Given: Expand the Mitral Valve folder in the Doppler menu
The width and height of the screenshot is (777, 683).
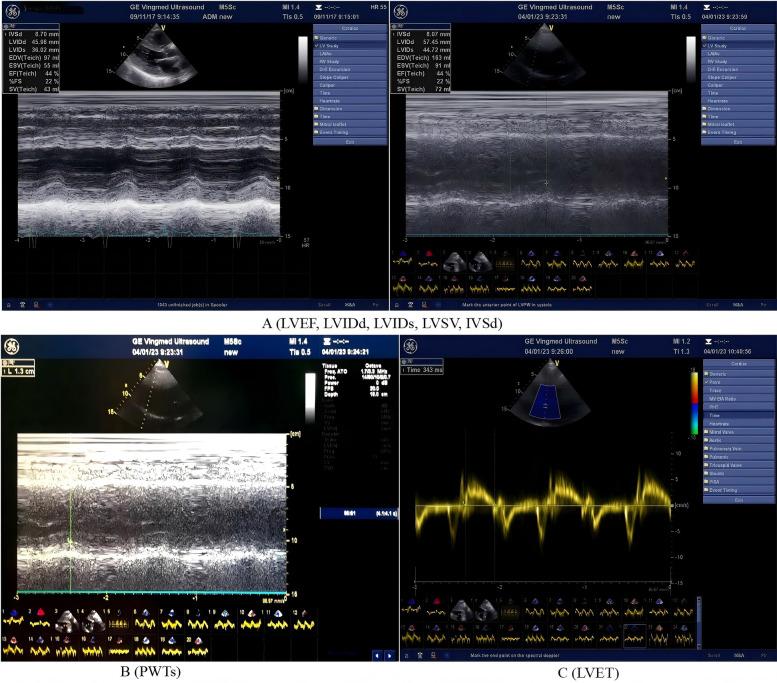Looking at the screenshot, I should (x=722, y=431).
